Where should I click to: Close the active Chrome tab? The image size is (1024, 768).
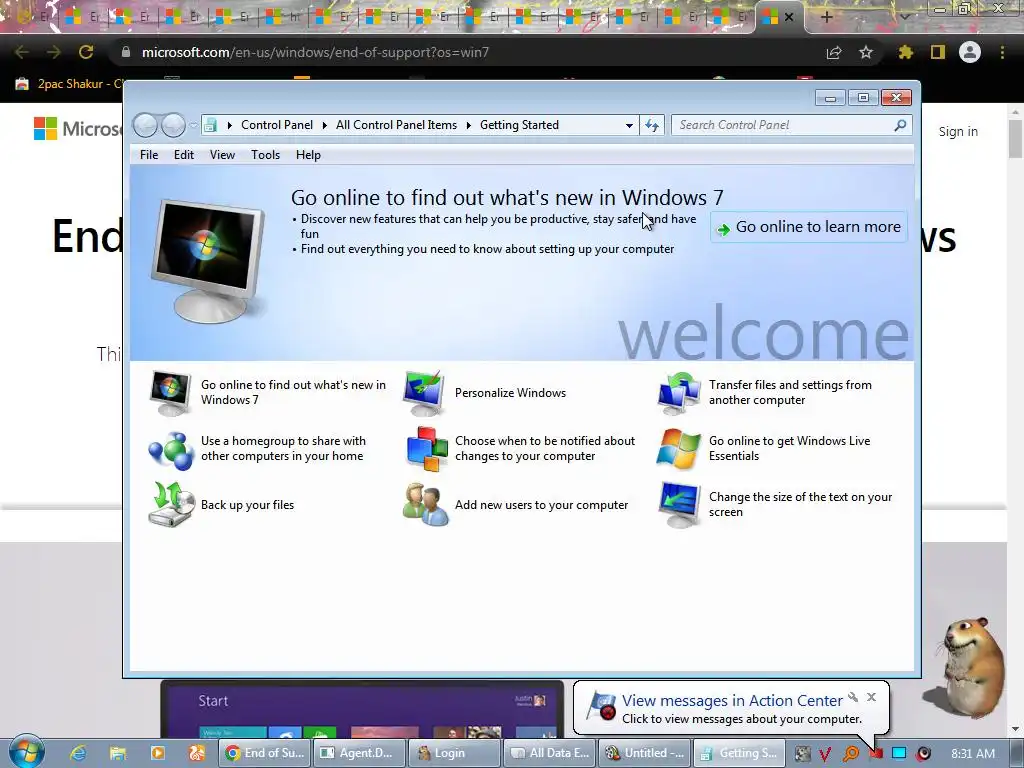click(x=789, y=17)
